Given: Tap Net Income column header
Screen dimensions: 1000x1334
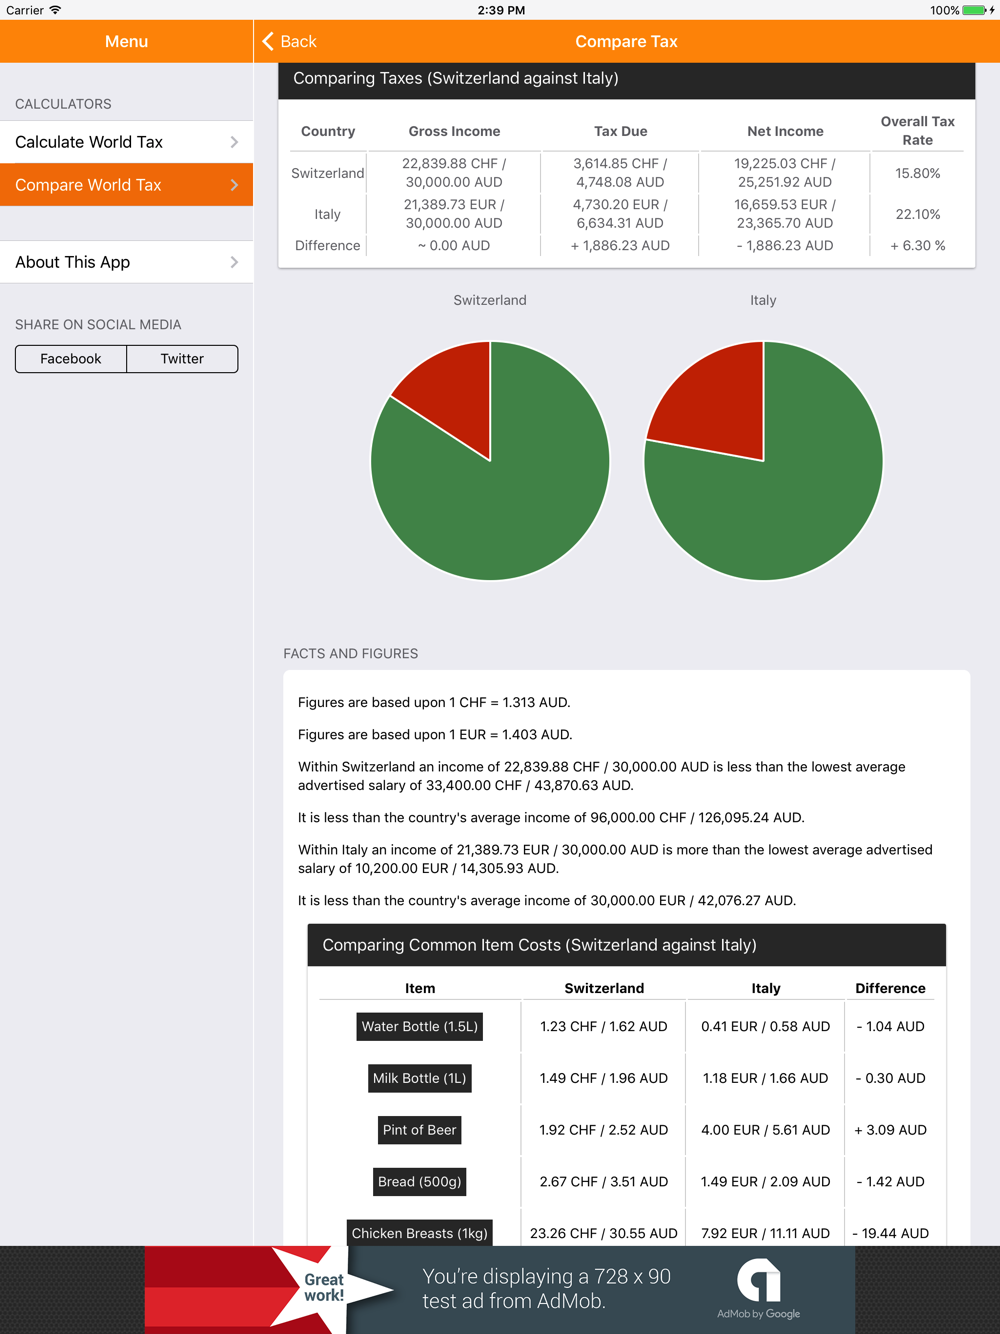Looking at the screenshot, I should (x=785, y=131).
